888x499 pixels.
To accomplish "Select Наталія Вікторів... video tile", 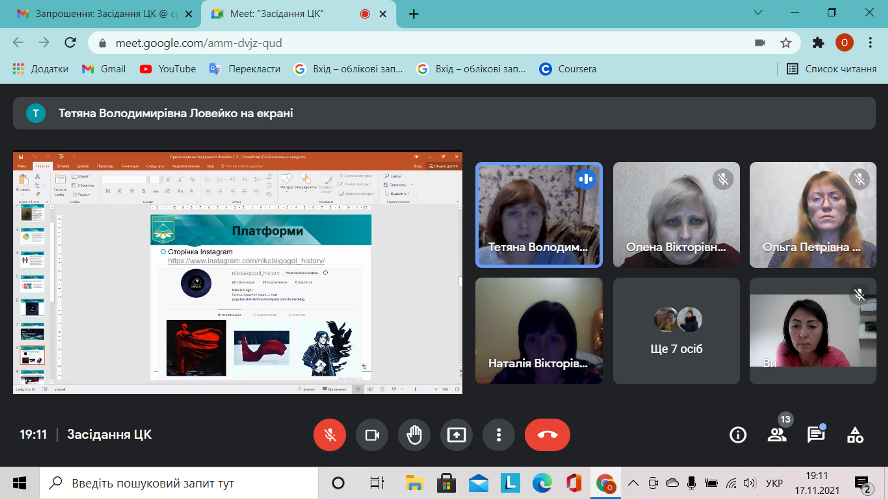I will tap(539, 331).
